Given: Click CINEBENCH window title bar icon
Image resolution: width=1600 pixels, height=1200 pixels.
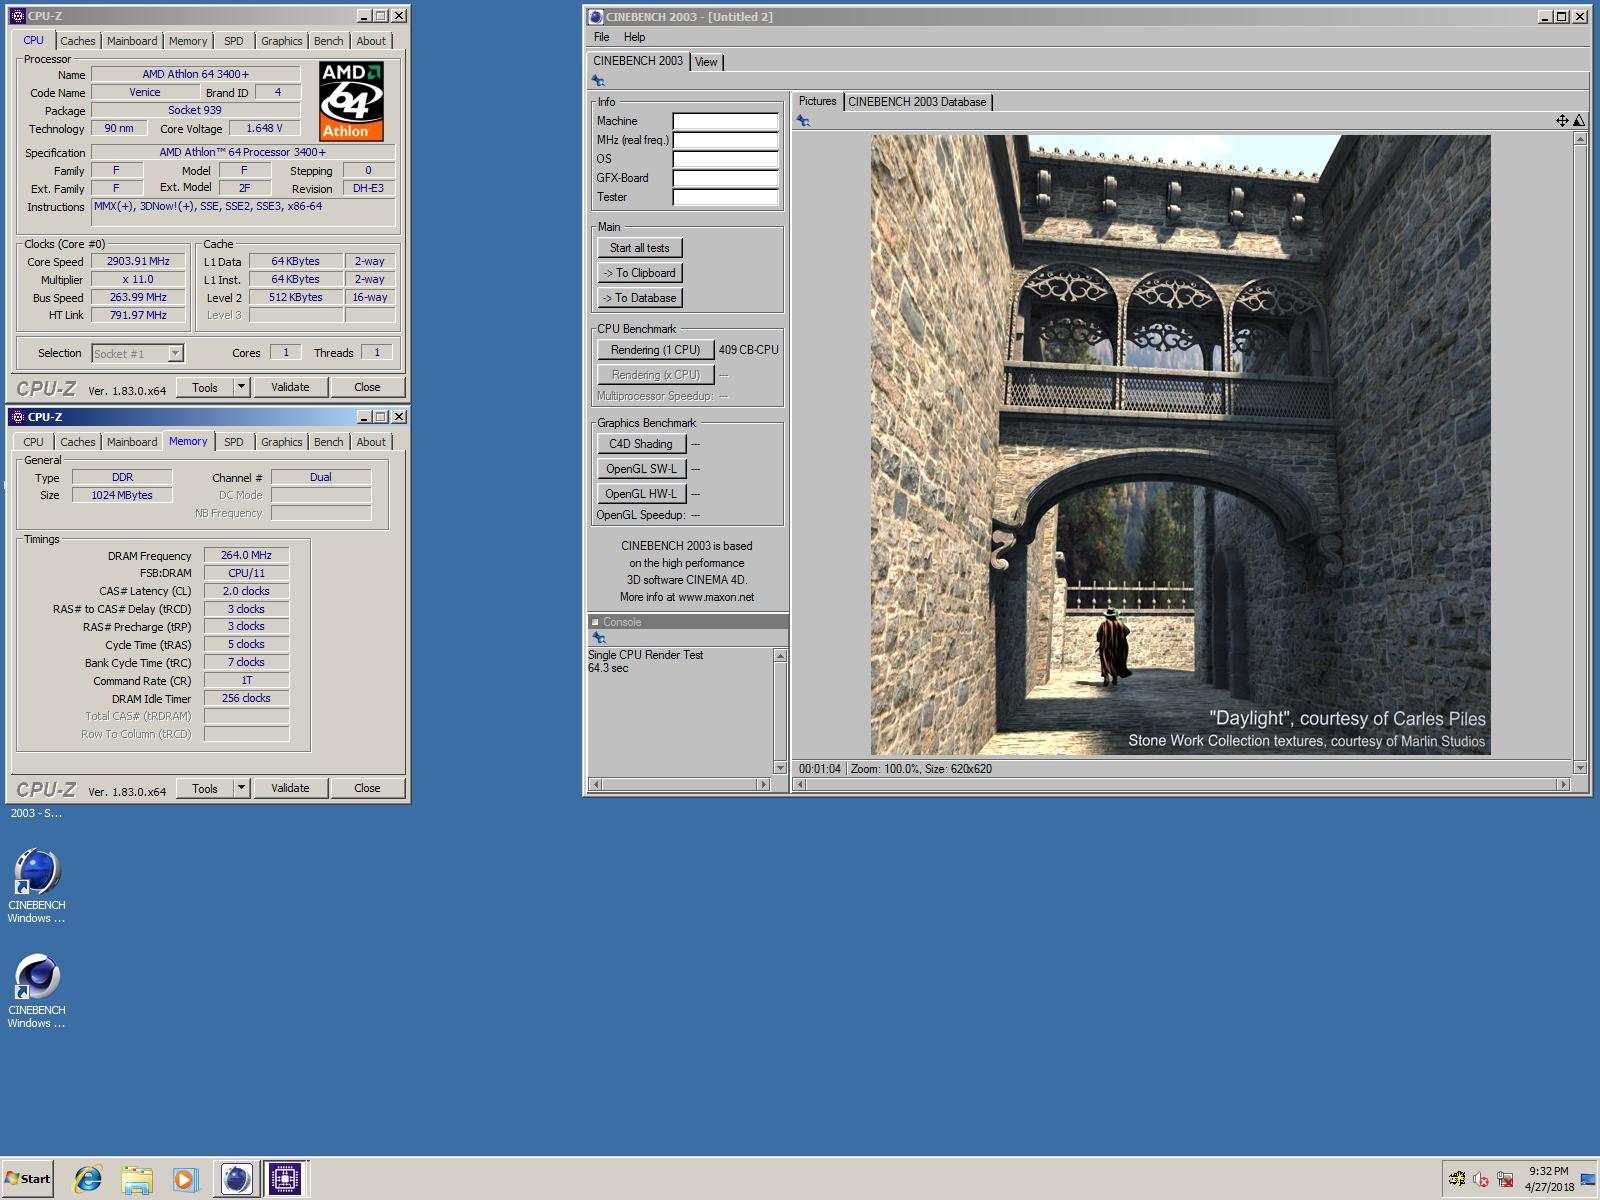Looking at the screenshot, I should click(596, 16).
